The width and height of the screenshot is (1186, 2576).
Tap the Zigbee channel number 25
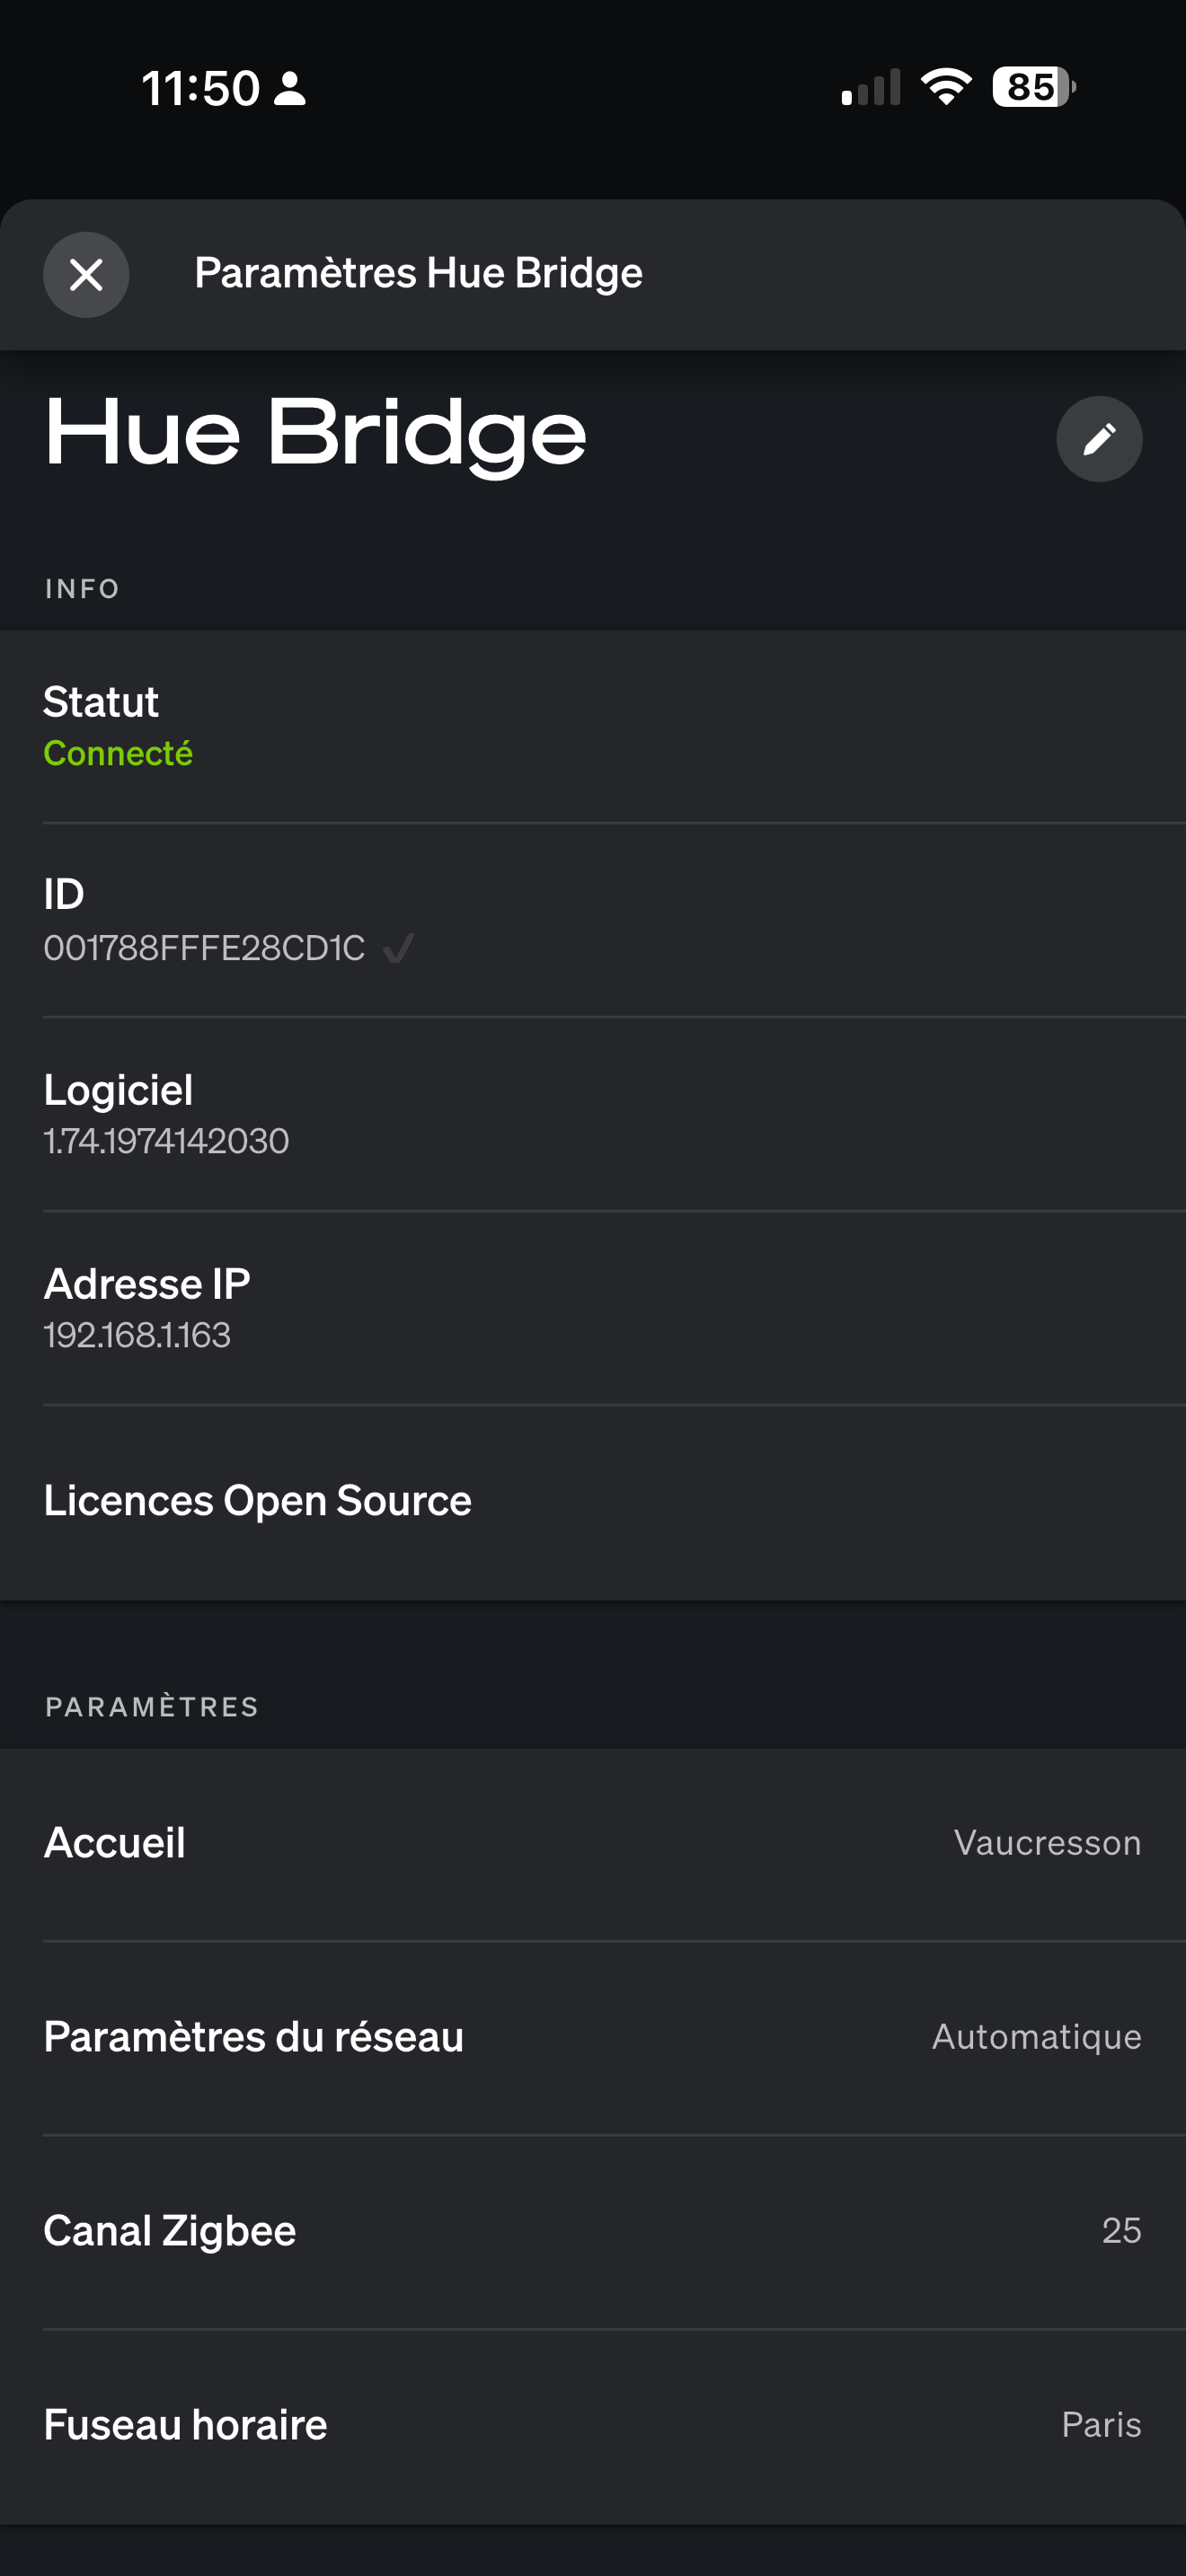pyautogui.click(x=1120, y=2230)
